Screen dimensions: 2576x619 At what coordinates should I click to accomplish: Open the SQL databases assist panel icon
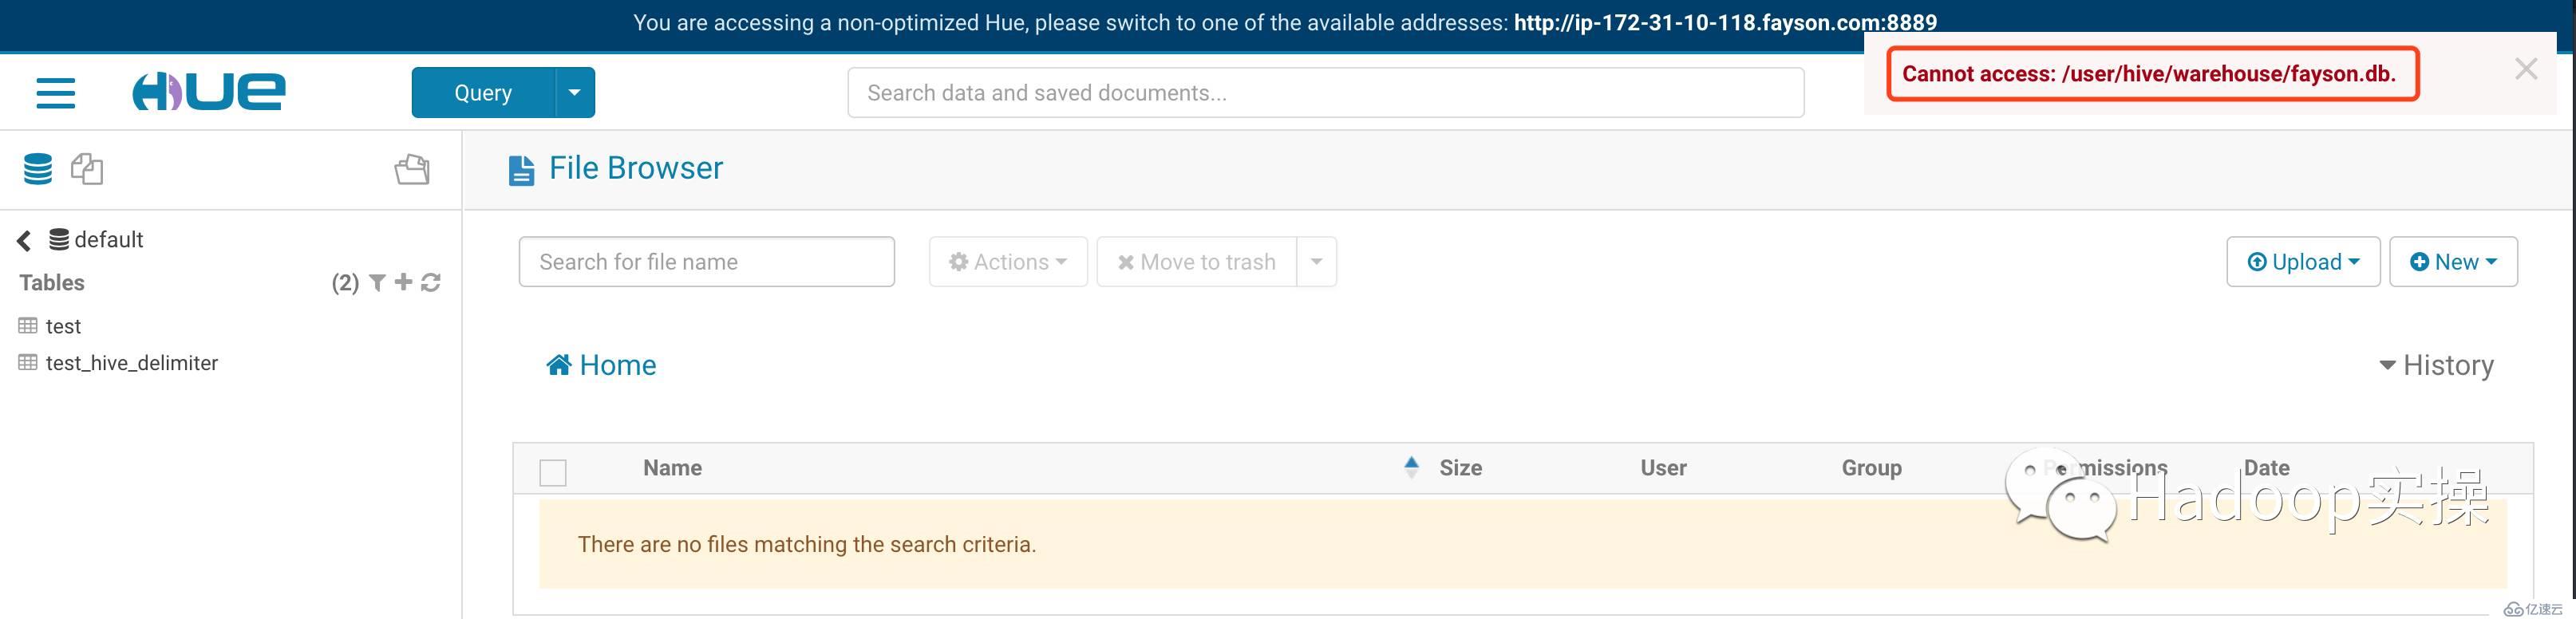38,169
